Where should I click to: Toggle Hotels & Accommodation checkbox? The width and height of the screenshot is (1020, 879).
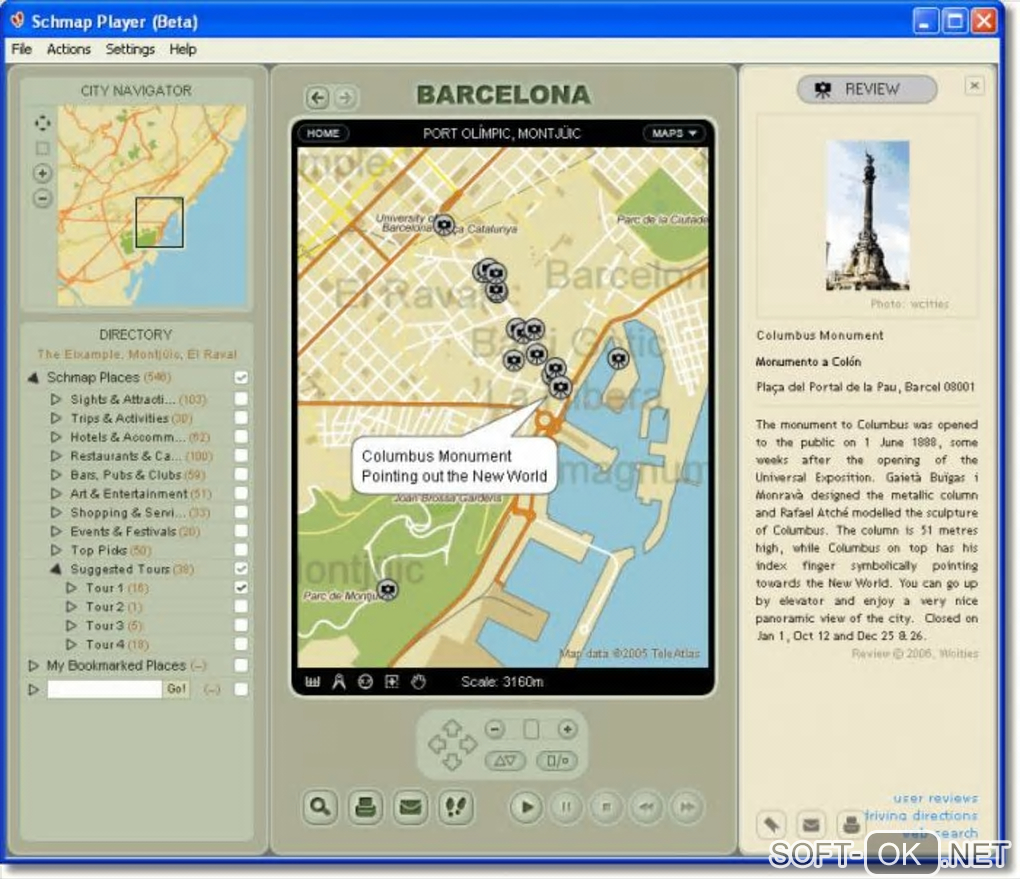tap(241, 436)
